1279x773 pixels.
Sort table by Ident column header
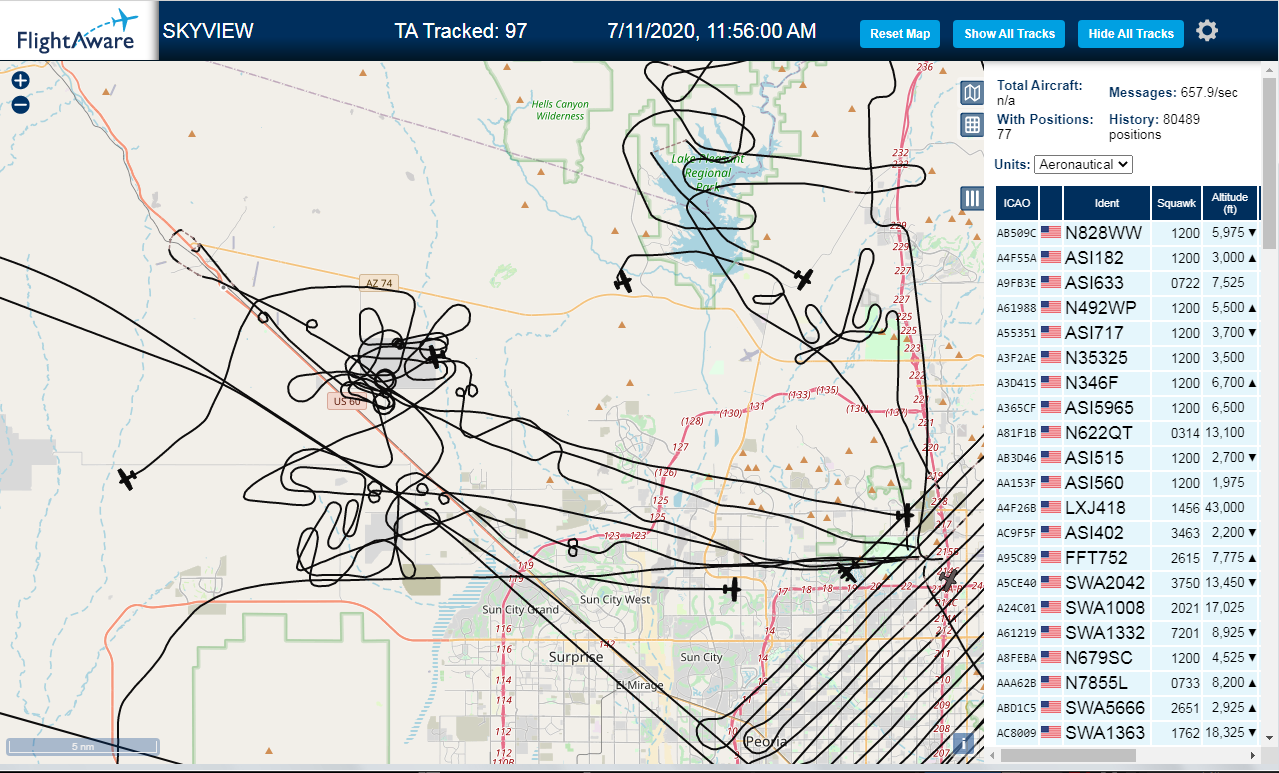tap(1107, 203)
